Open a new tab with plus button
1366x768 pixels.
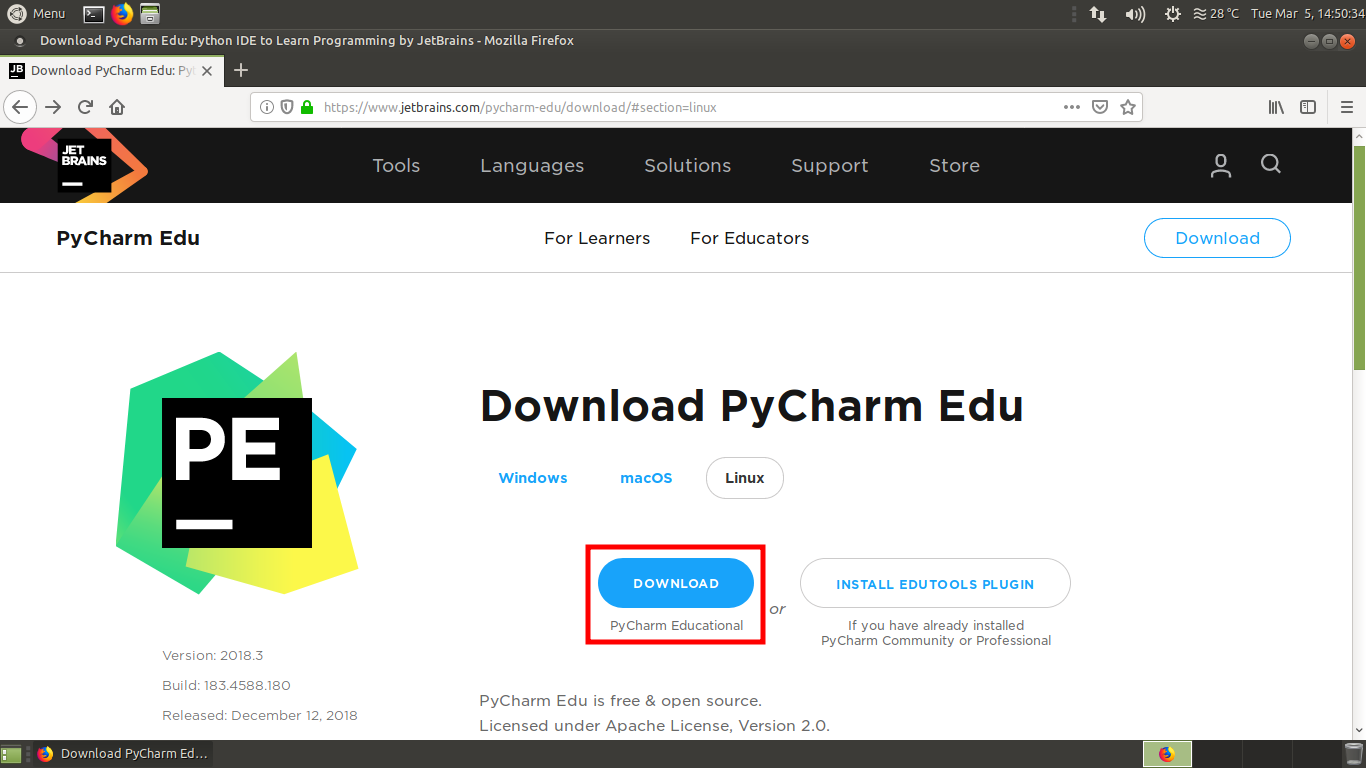(241, 70)
